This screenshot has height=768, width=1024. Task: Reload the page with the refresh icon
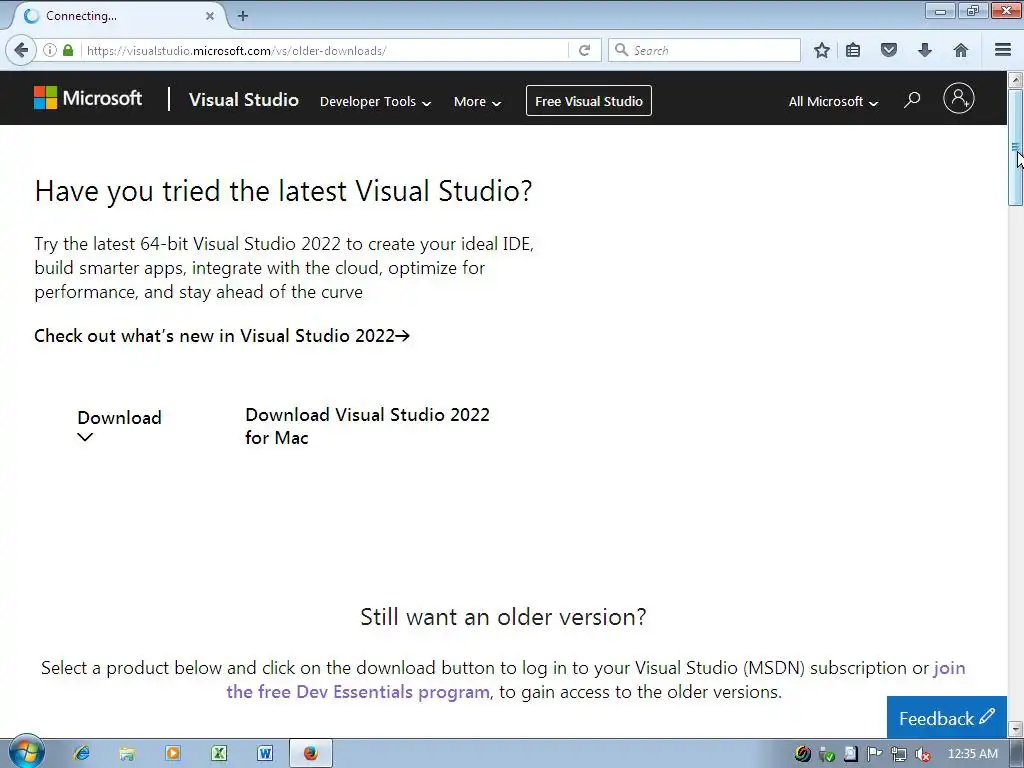tap(584, 50)
